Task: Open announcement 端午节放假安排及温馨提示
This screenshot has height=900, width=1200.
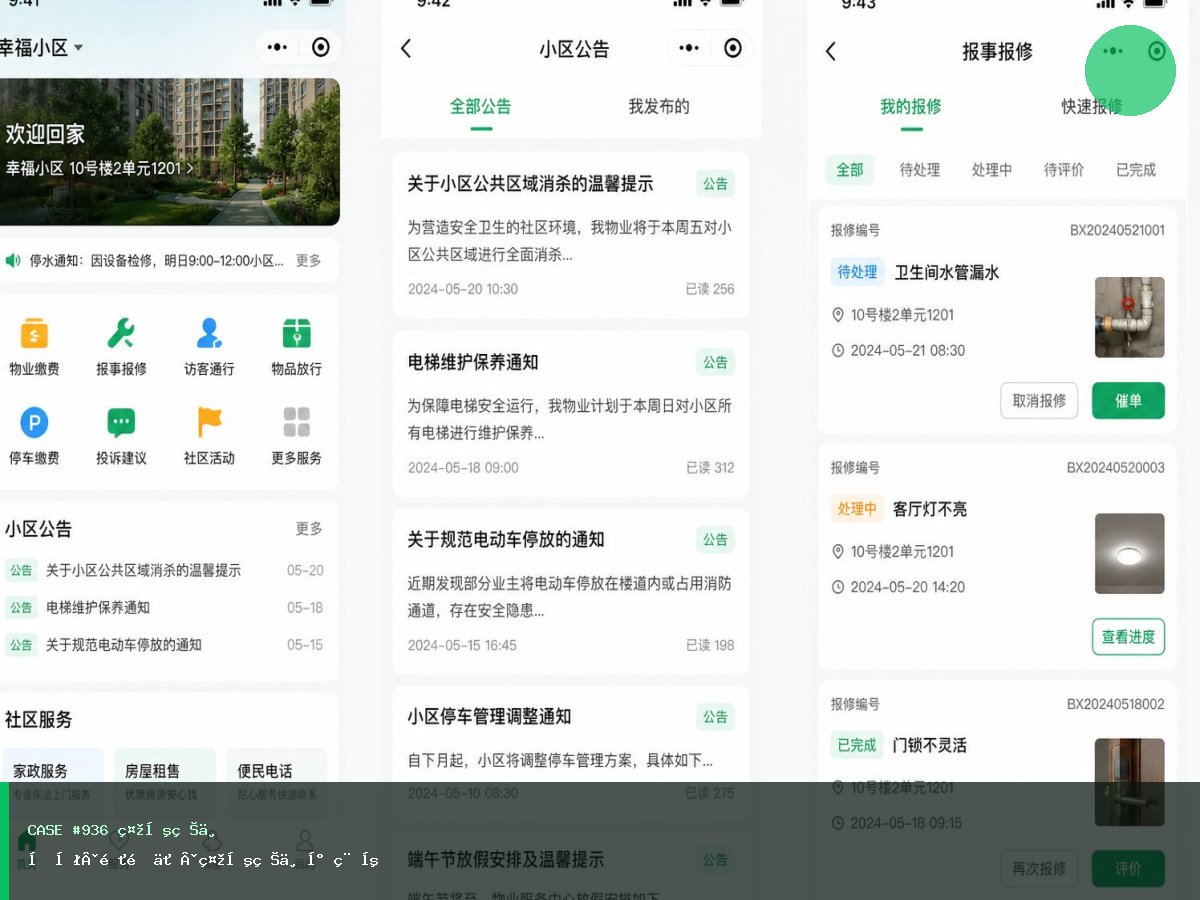Action: point(505,860)
